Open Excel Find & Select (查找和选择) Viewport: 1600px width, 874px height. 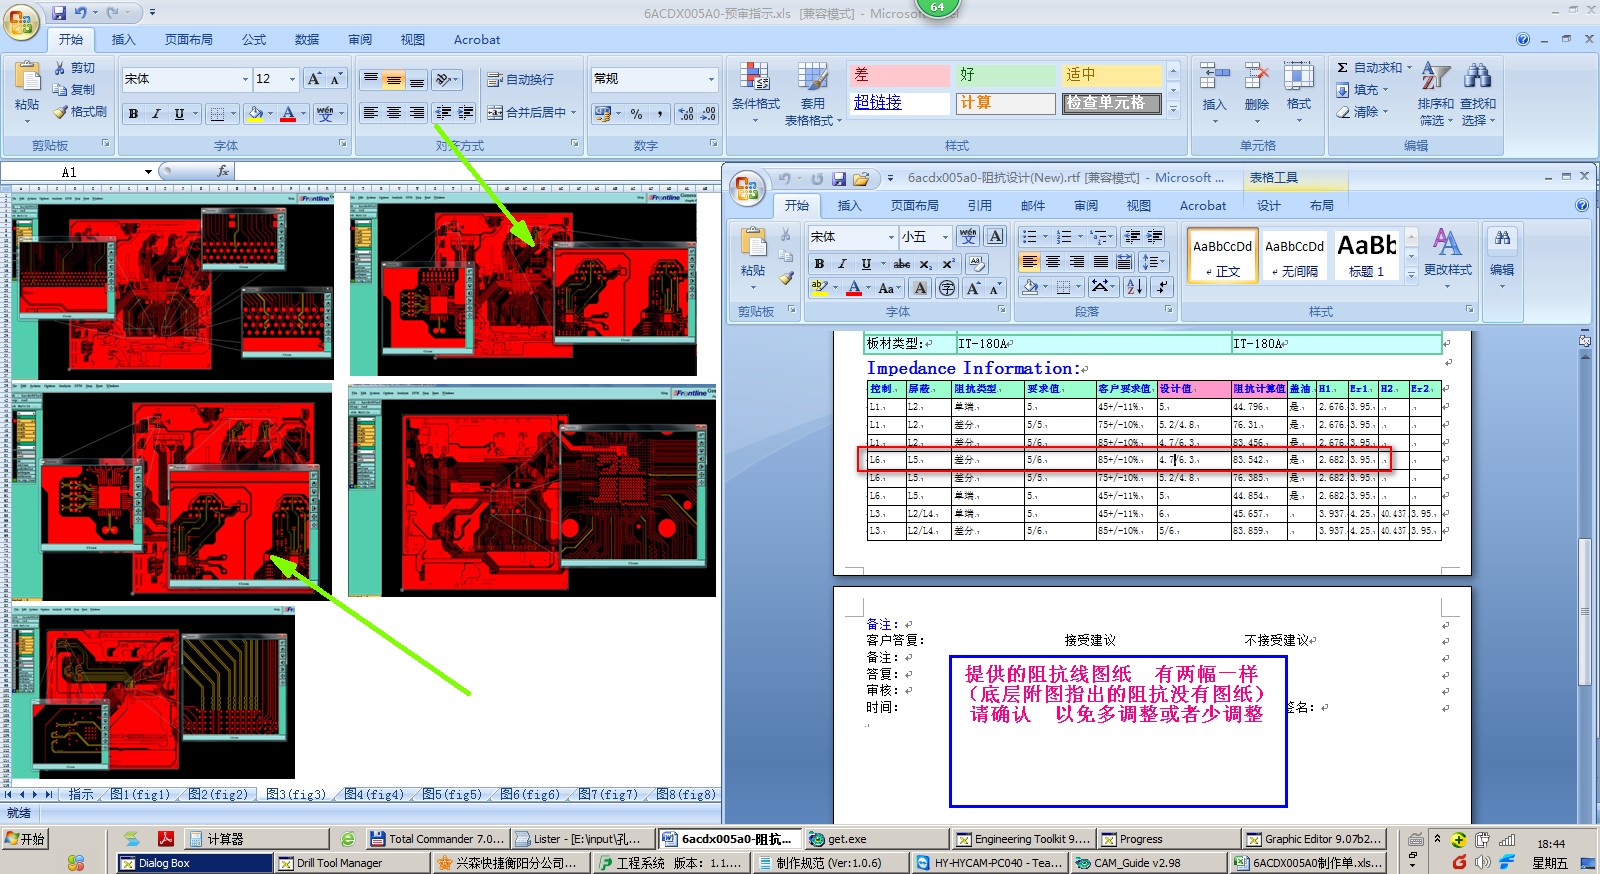1477,95
